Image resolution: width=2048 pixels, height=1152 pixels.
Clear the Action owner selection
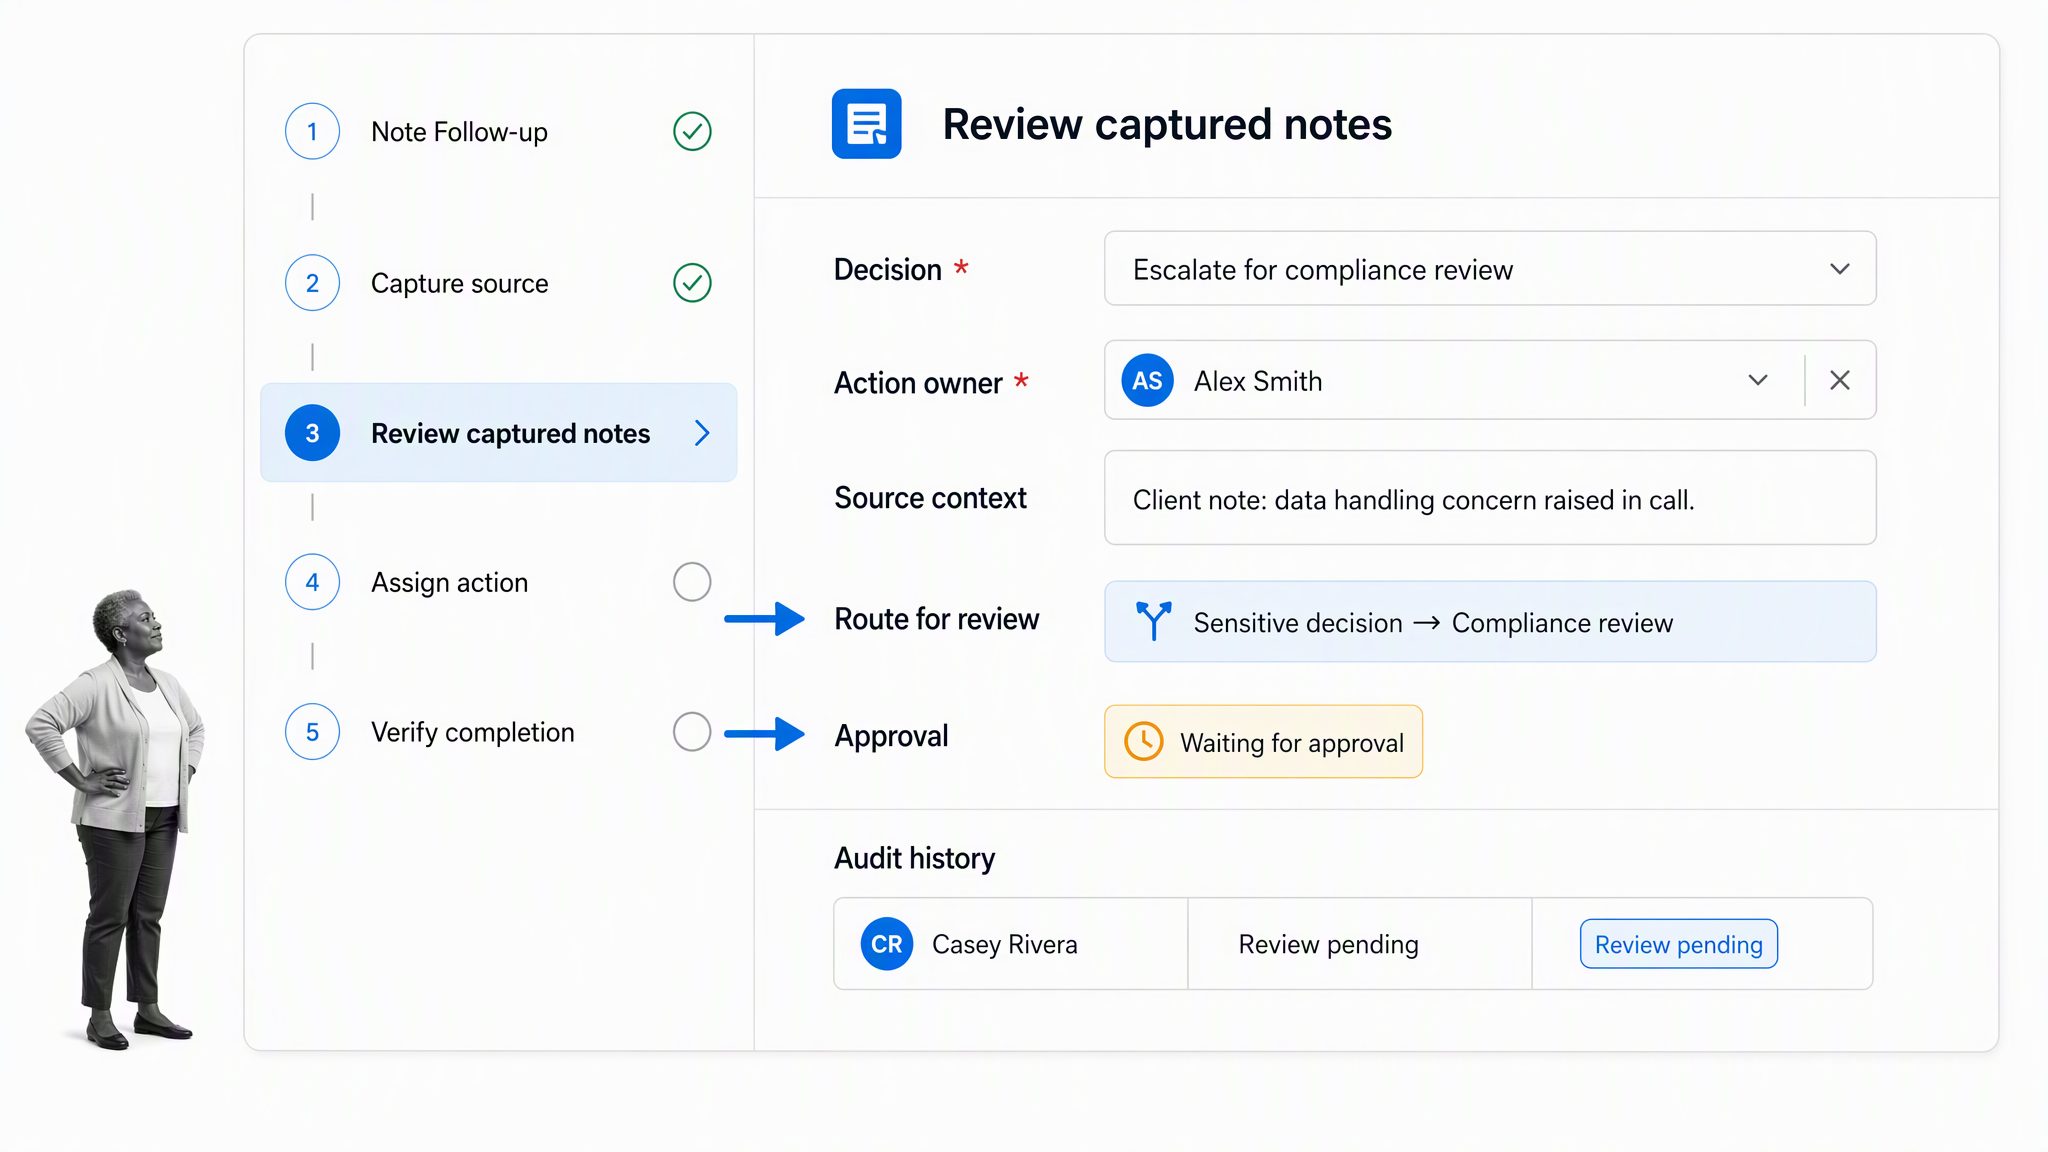[x=1839, y=380]
